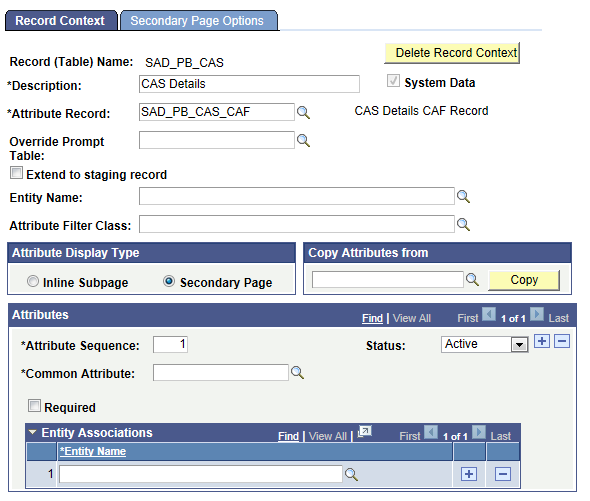Click First in Entity Associations navigation
Viewport: 590px width, 501px height.
click(410, 436)
